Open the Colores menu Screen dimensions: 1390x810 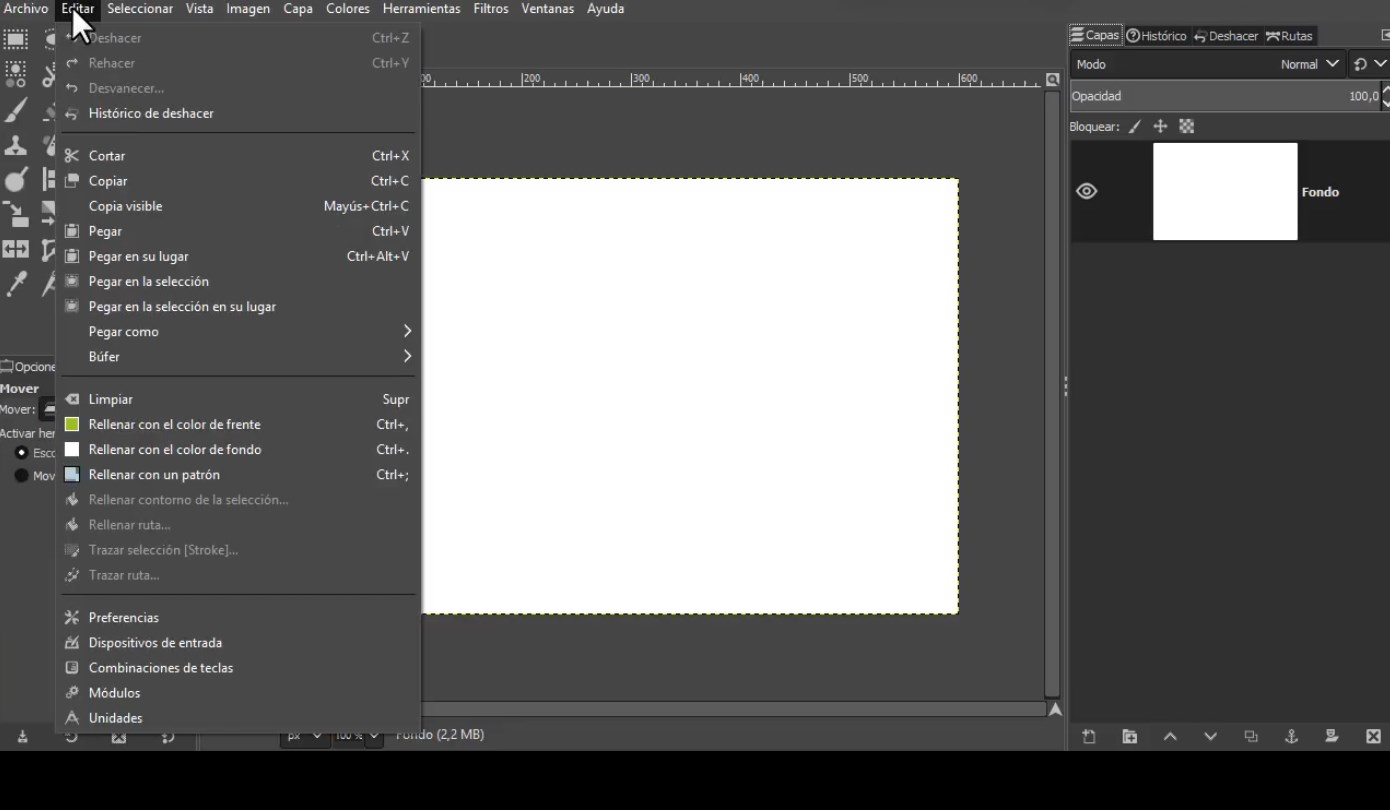pyautogui.click(x=348, y=9)
